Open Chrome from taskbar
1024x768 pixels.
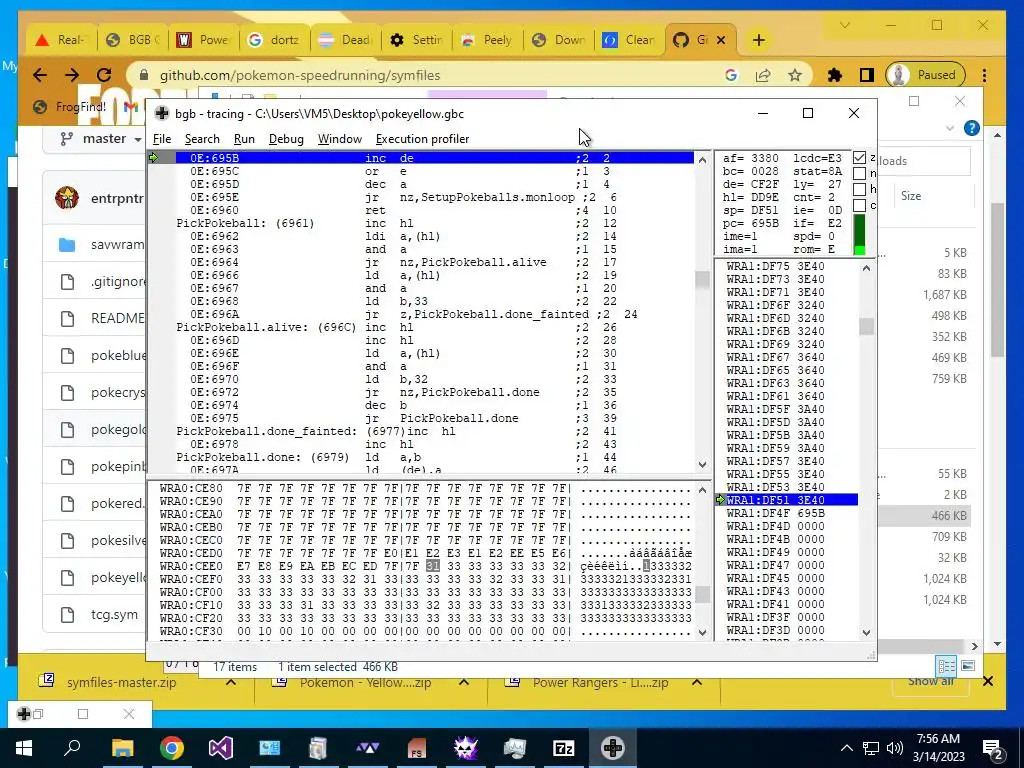coord(172,748)
